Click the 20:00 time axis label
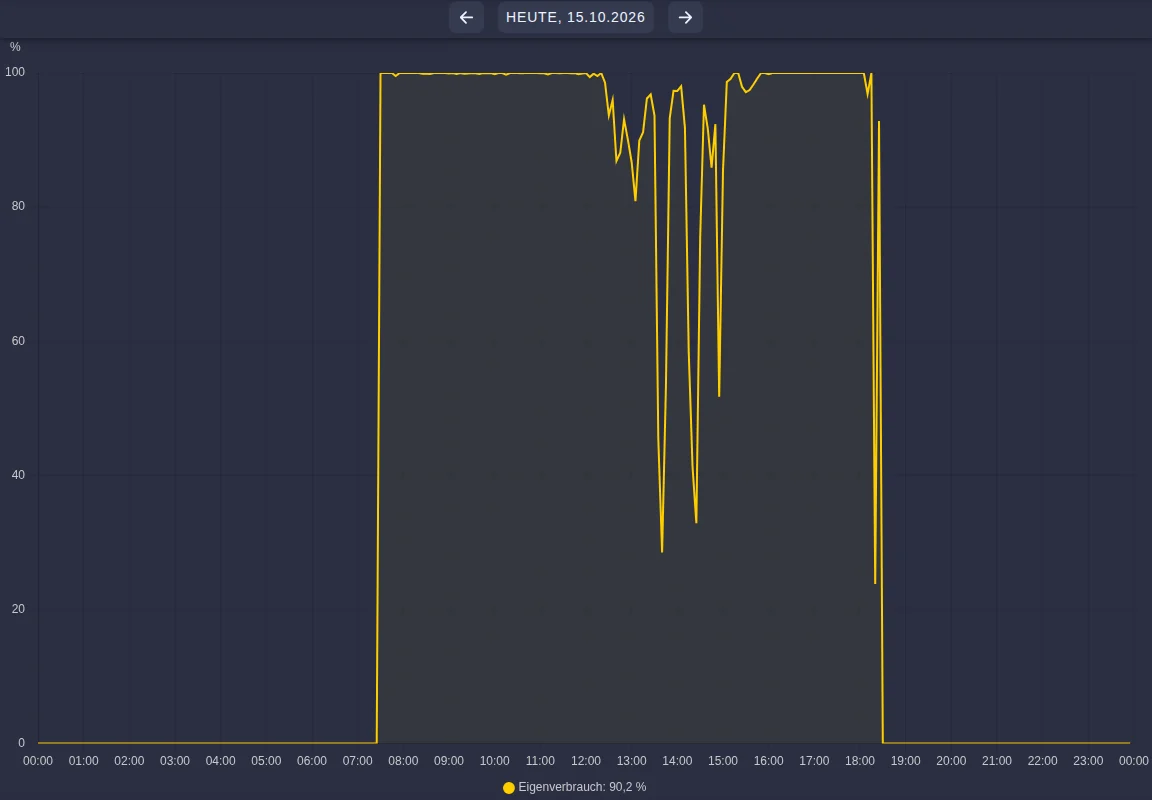The height and width of the screenshot is (800, 1152). coord(951,760)
